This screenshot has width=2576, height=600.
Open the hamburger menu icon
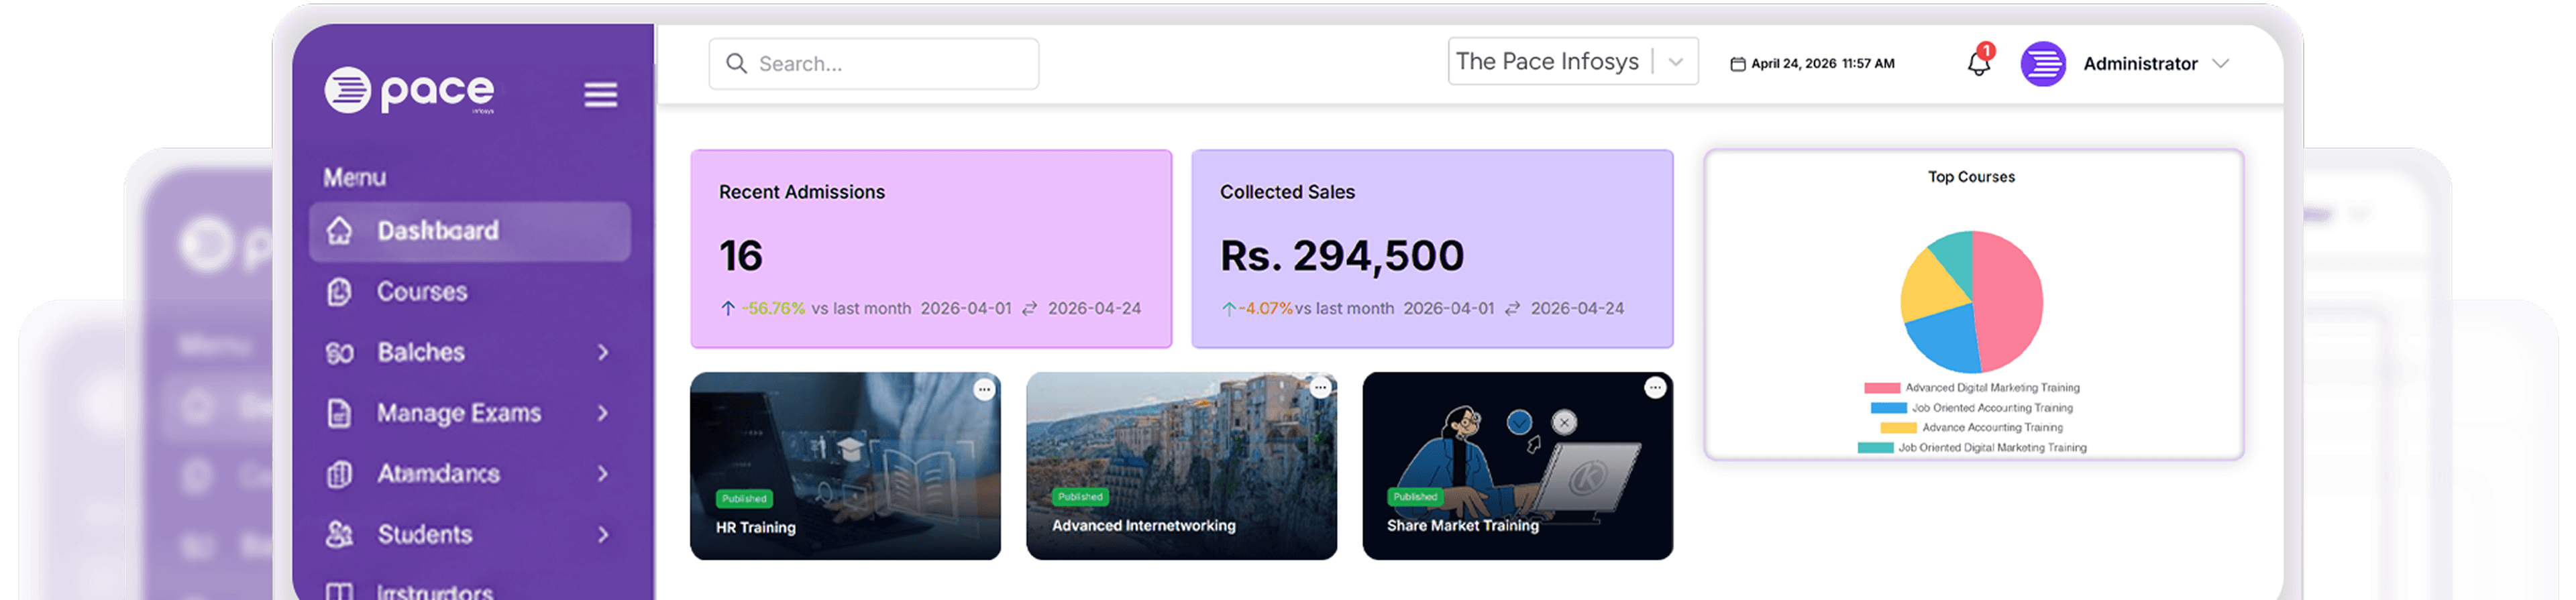click(600, 94)
